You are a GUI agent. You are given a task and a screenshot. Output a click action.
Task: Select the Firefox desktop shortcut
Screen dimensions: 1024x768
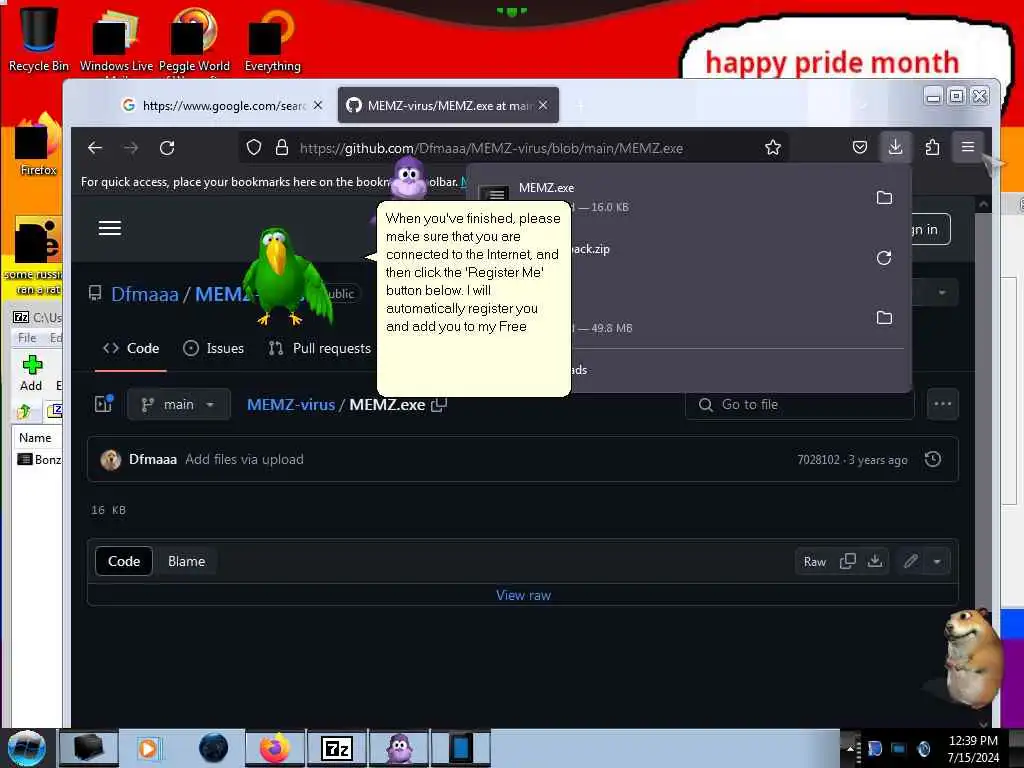[x=37, y=145]
